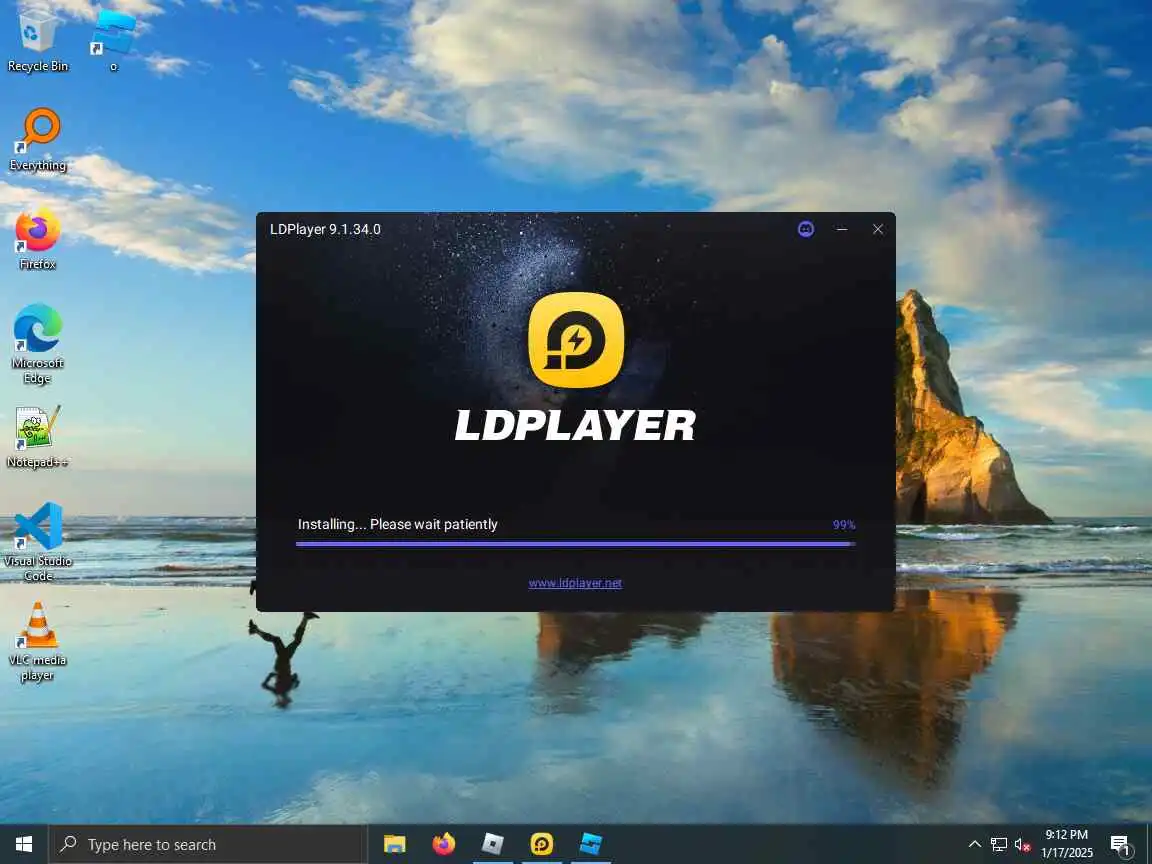Click the LDPLAYER wordmark text
1152x864 pixels.
tap(575, 425)
